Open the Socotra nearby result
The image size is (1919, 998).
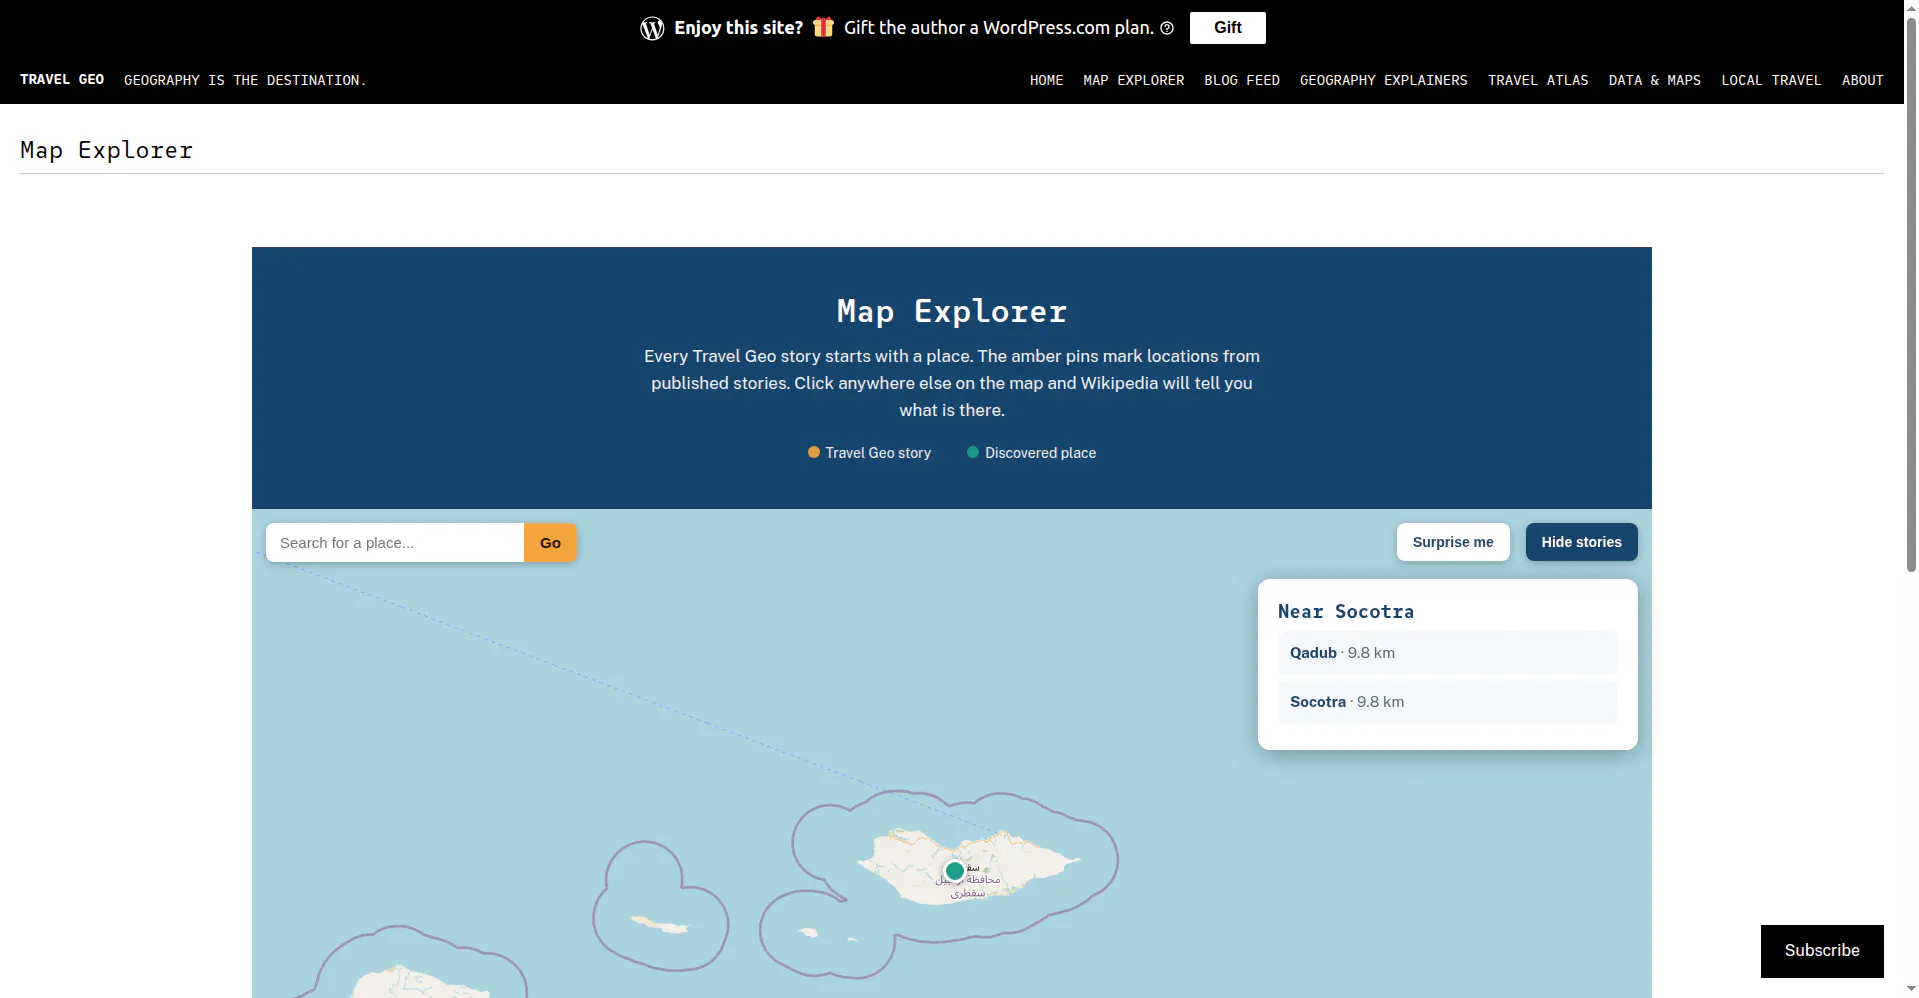coord(1447,702)
